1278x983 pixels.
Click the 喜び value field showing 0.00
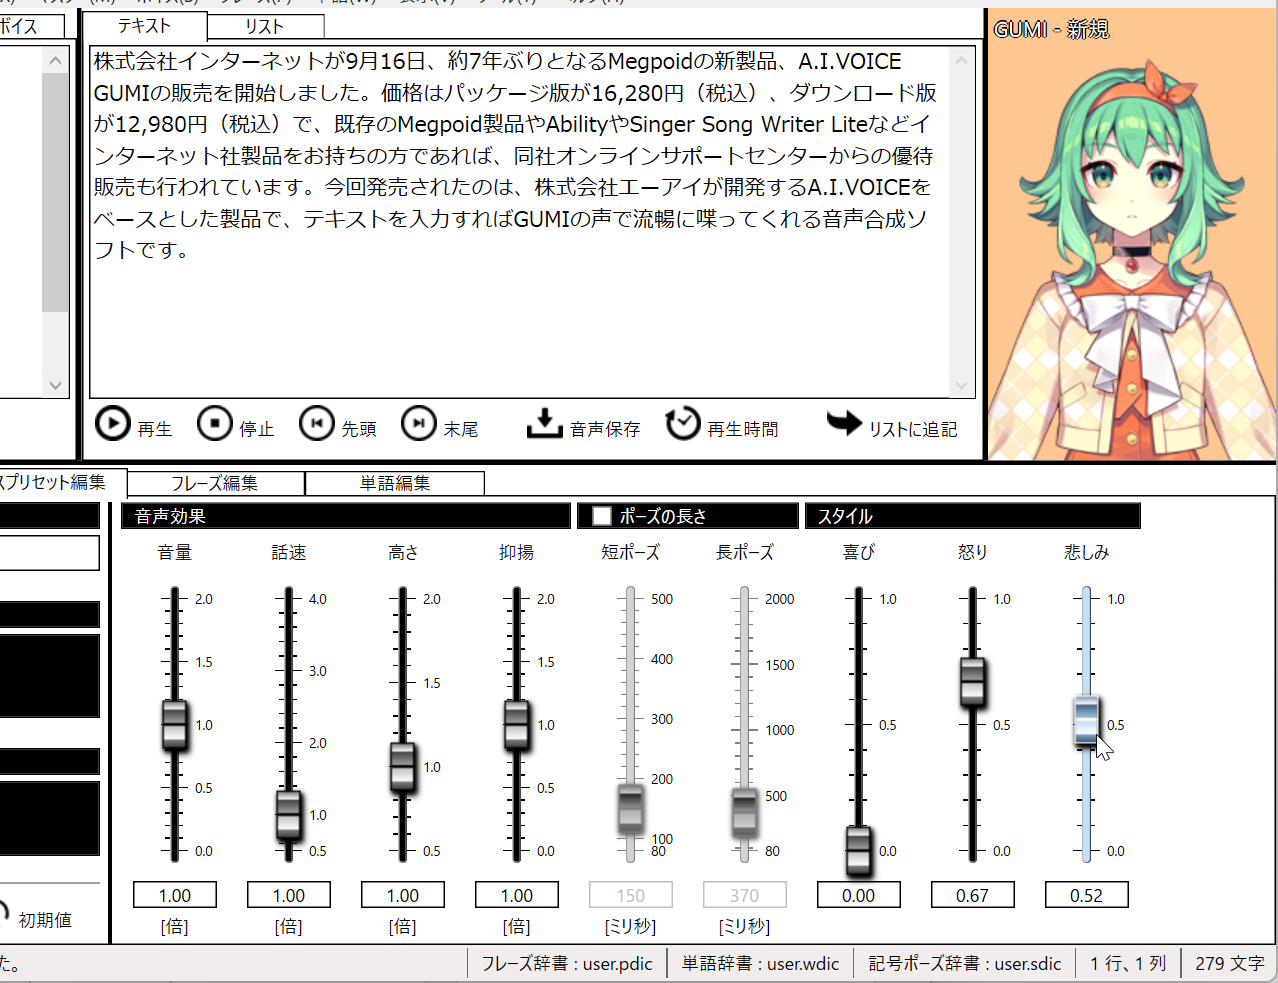pos(859,895)
